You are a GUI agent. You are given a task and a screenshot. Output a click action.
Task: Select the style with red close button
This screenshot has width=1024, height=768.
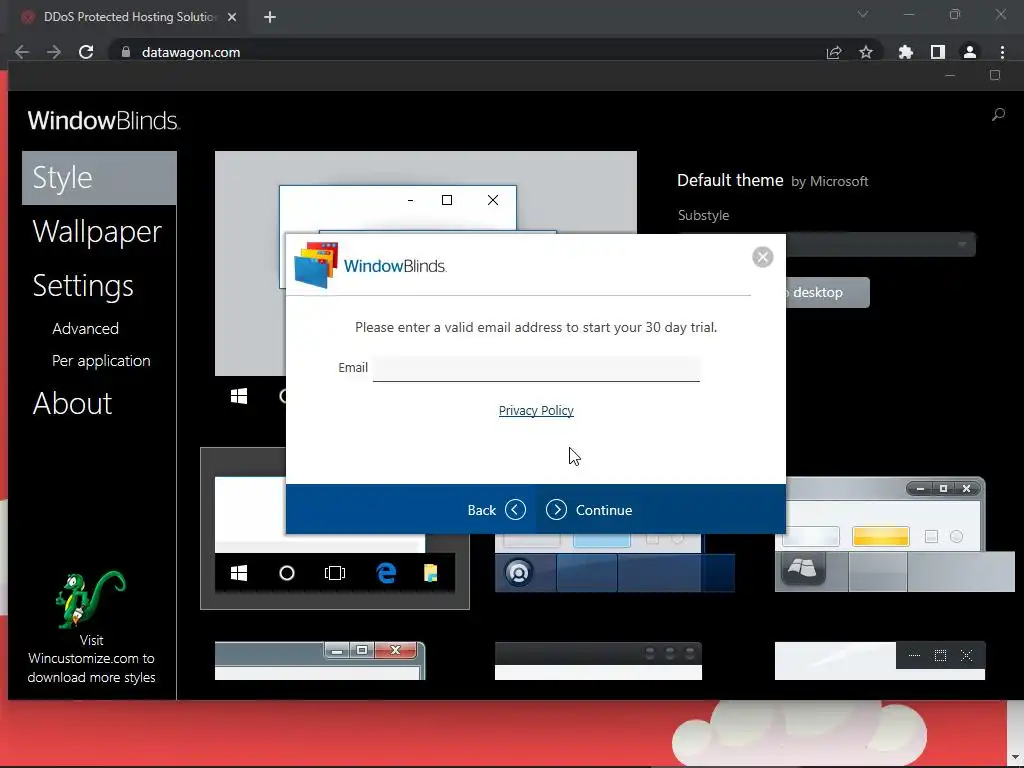320,660
